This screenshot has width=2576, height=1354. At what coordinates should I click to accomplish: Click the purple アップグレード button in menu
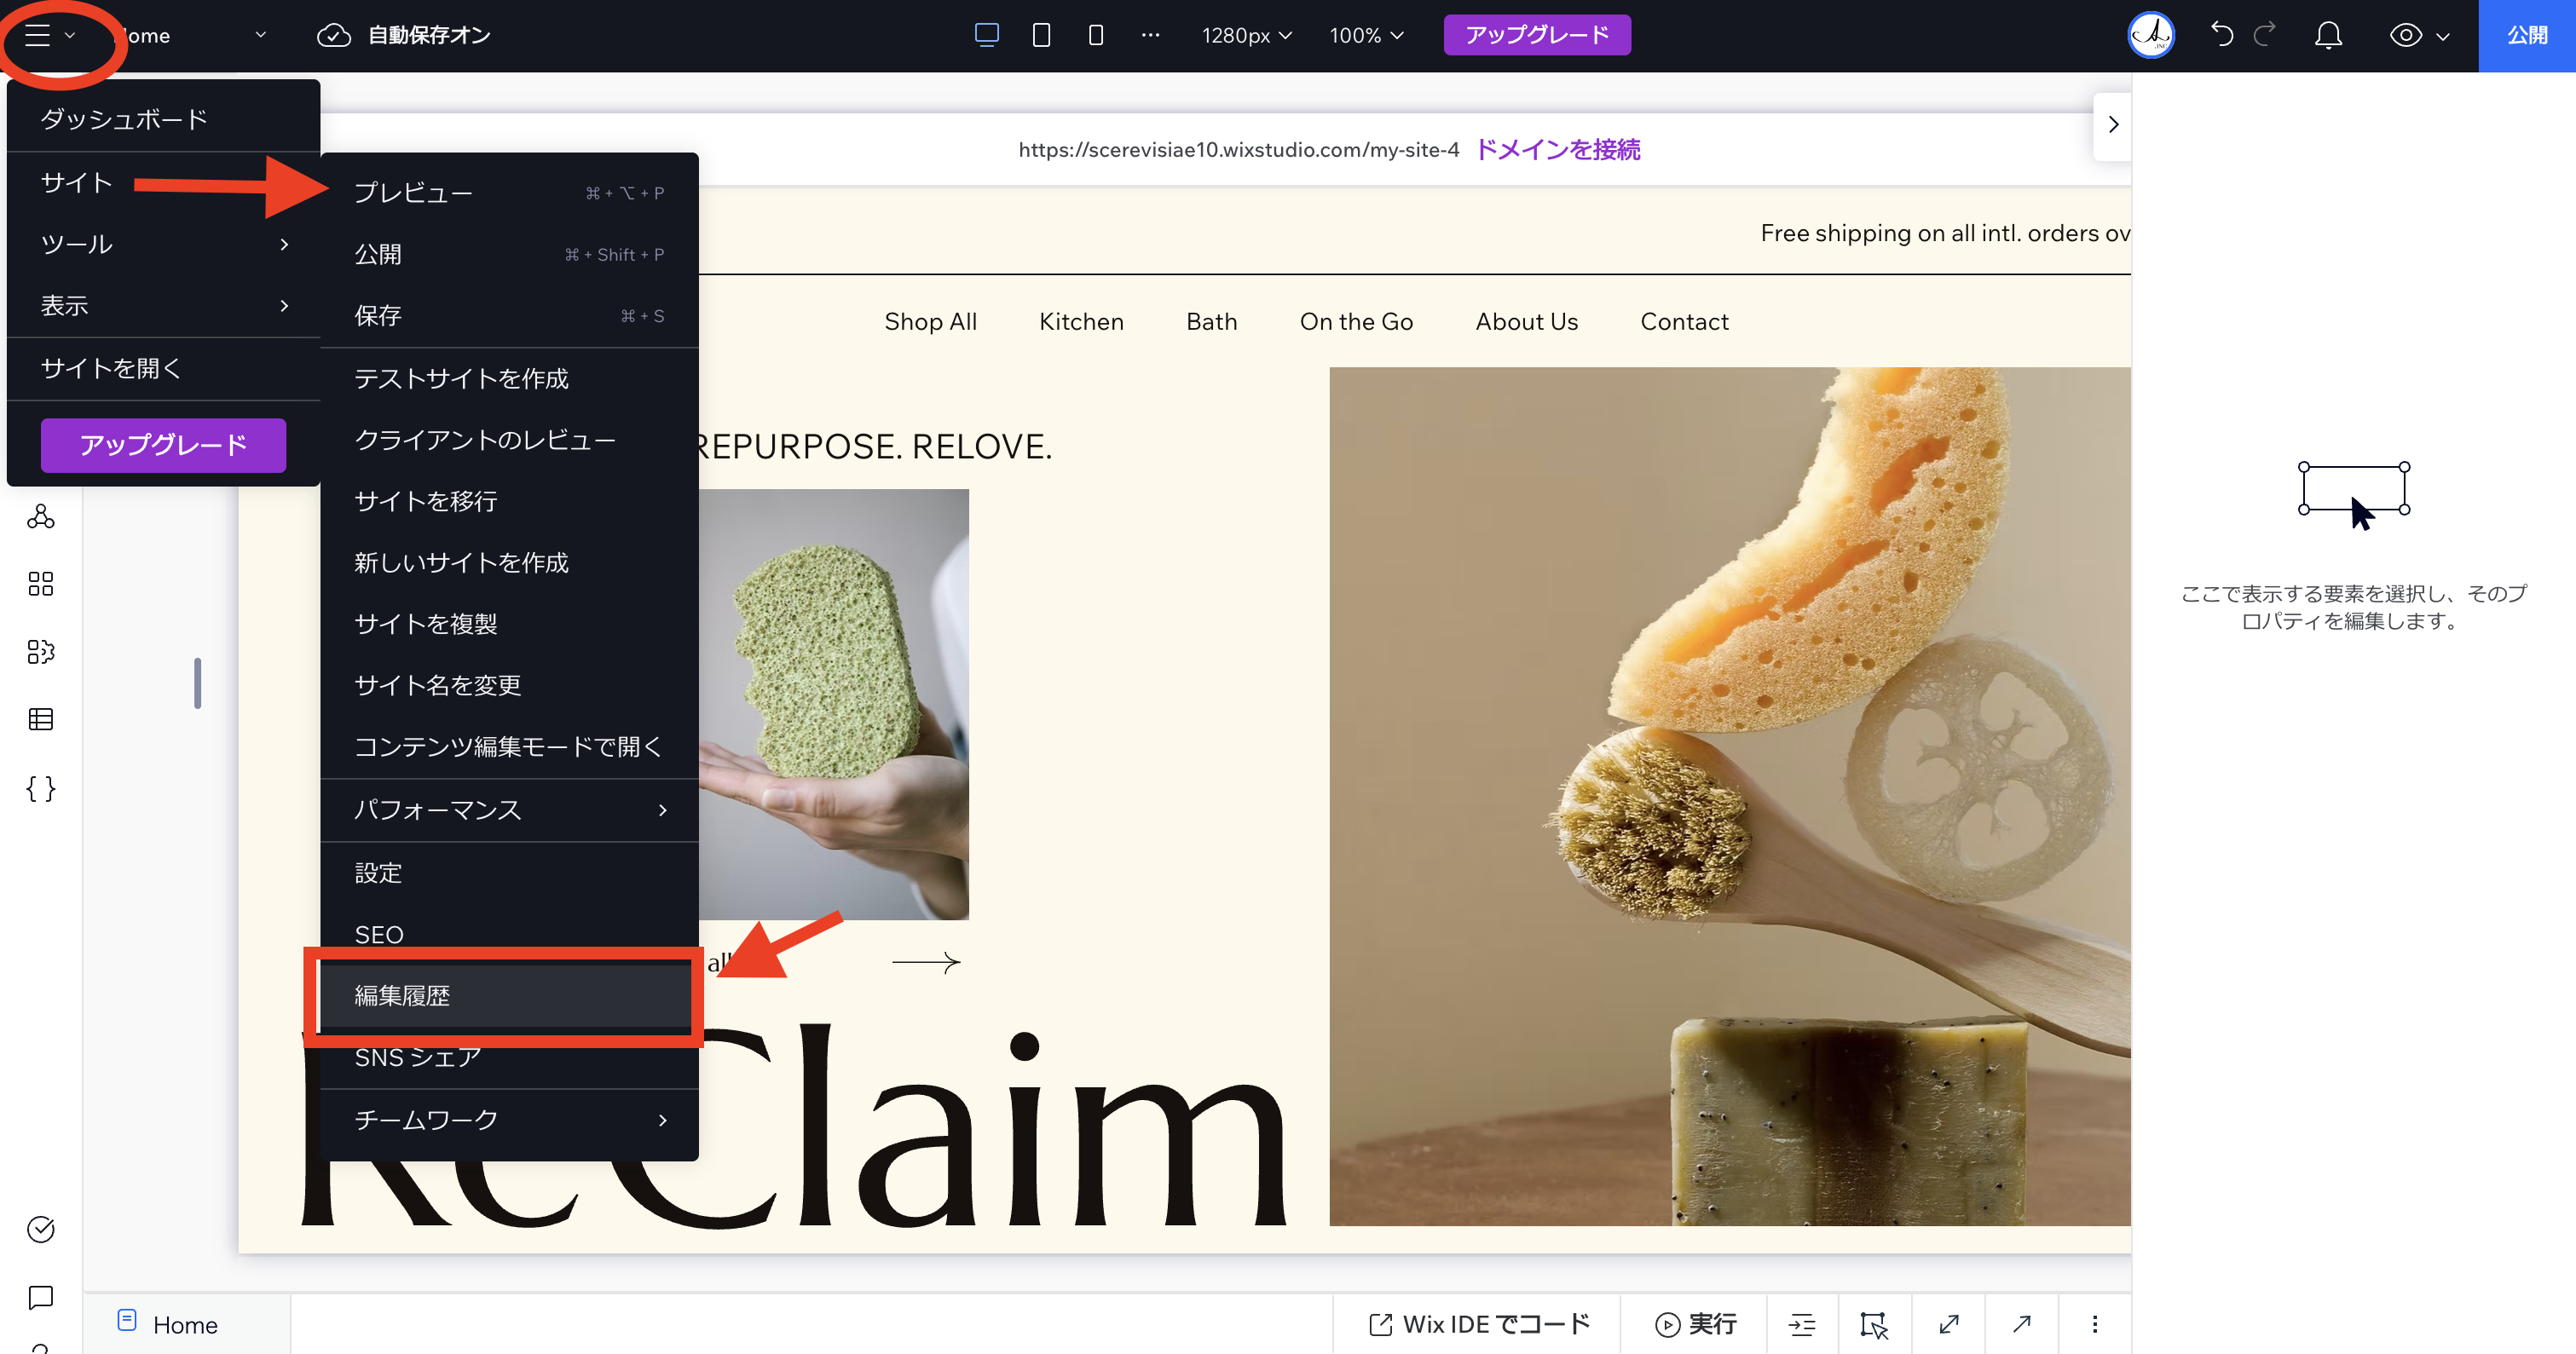pyautogui.click(x=163, y=445)
